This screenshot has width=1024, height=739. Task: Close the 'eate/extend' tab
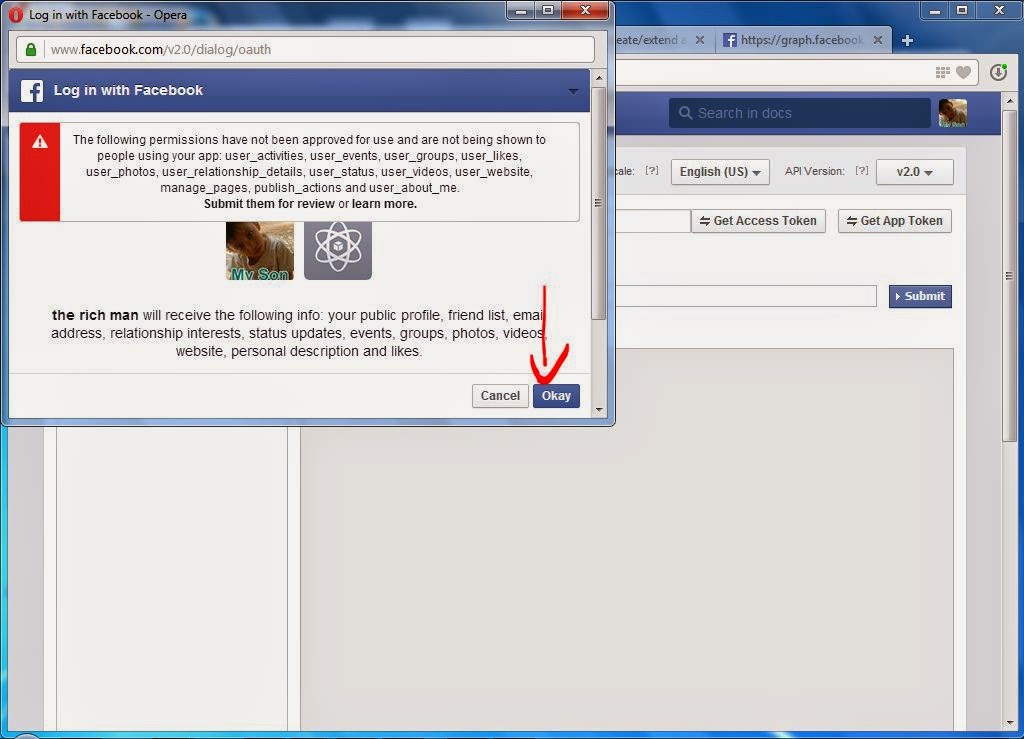click(x=700, y=40)
